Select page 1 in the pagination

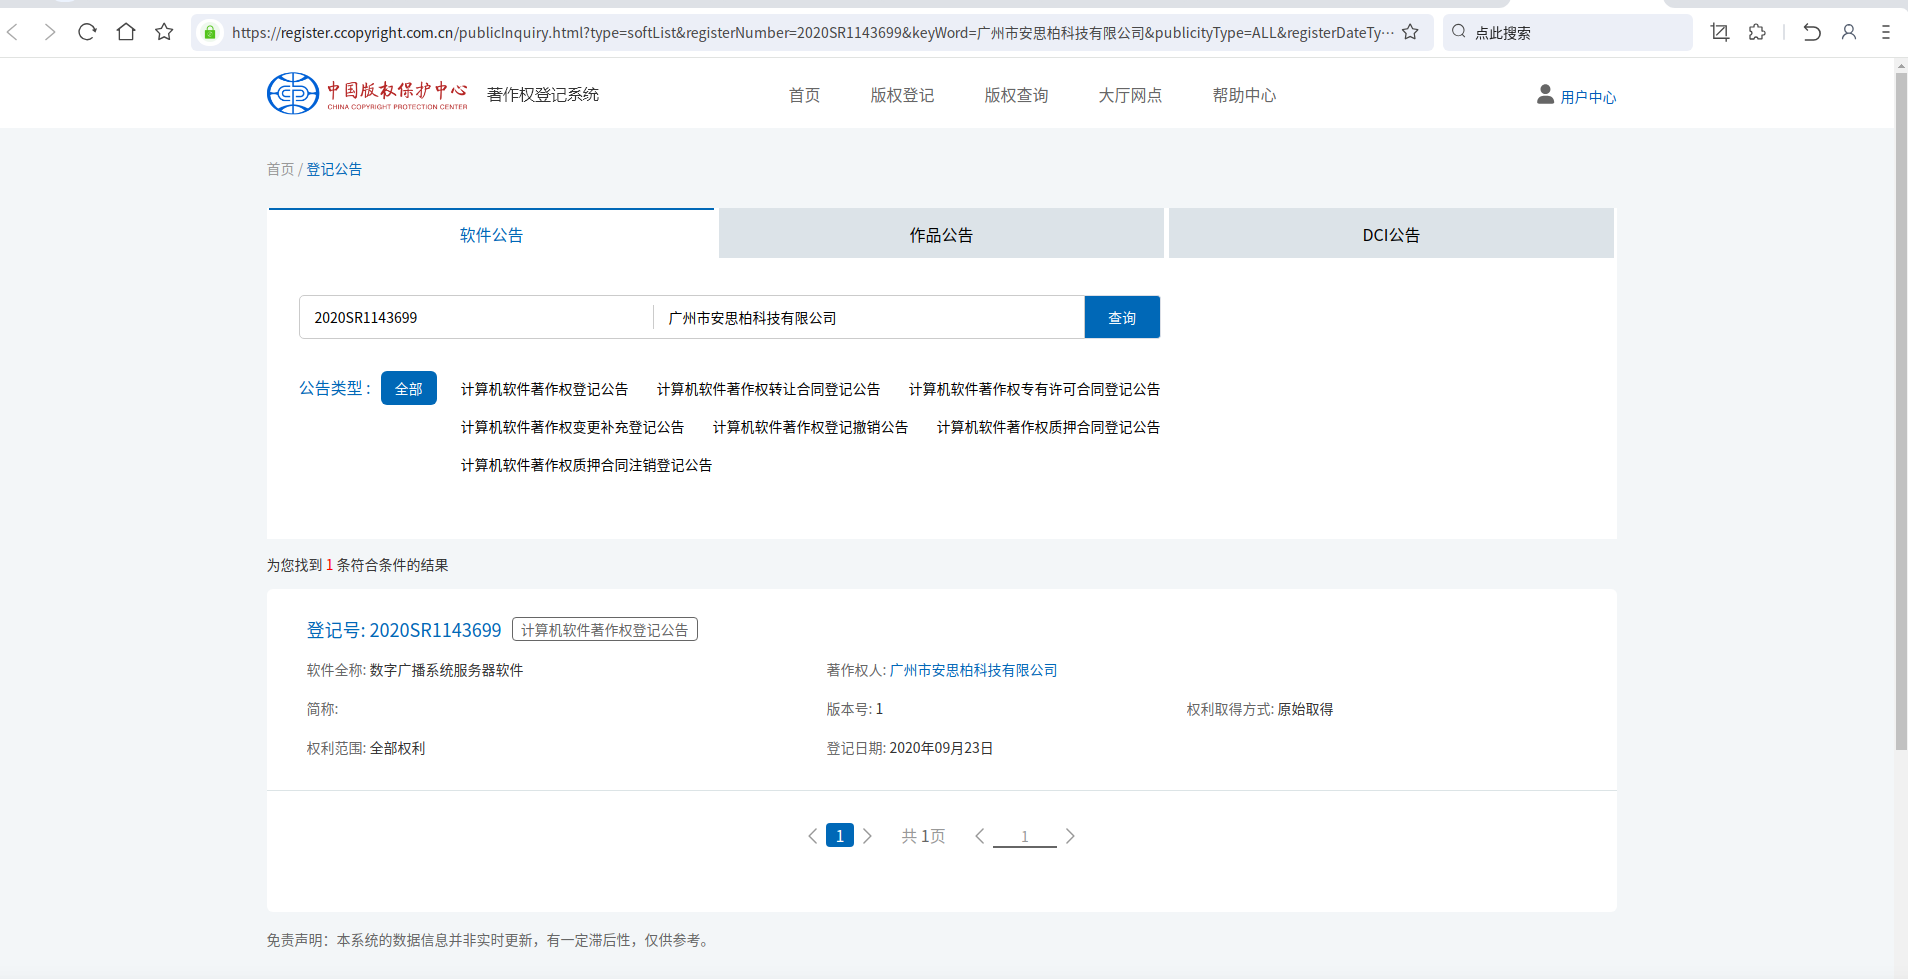(840, 836)
